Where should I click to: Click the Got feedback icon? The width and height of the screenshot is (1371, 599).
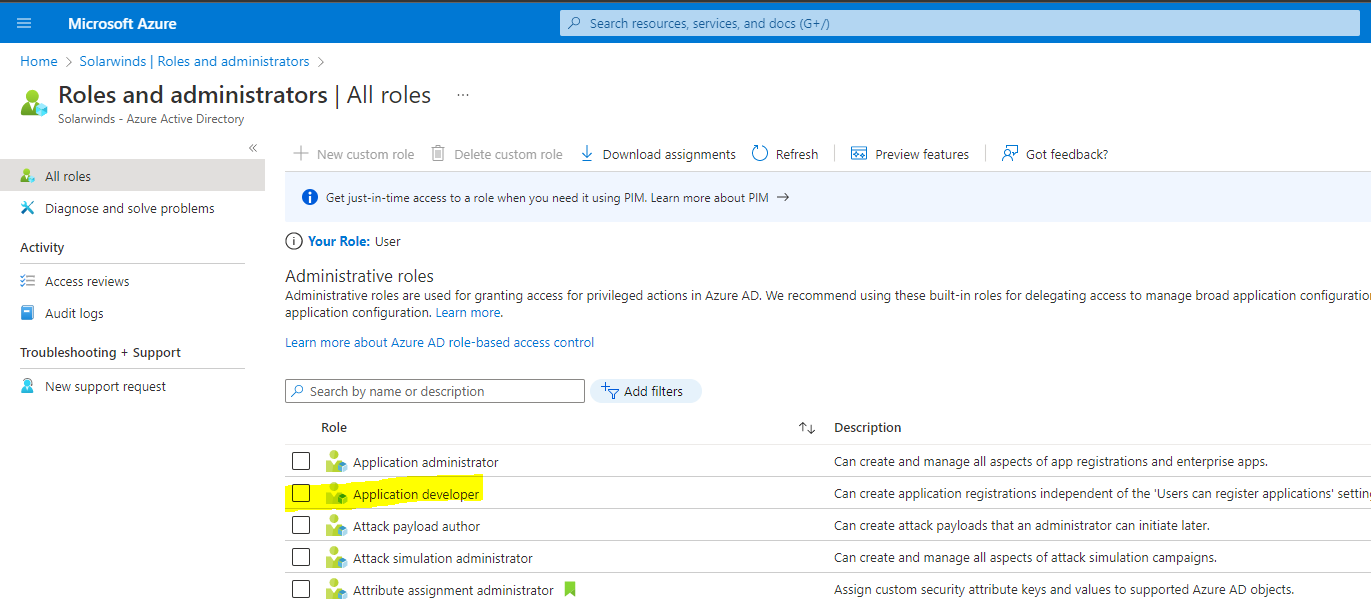pos(1010,154)
